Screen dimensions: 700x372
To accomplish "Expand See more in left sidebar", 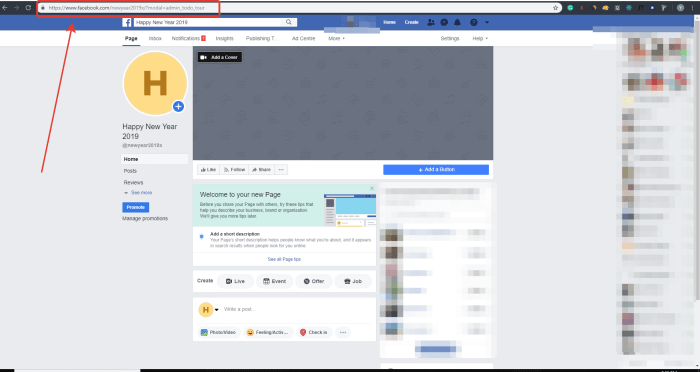I will click(x=138, y=192).
